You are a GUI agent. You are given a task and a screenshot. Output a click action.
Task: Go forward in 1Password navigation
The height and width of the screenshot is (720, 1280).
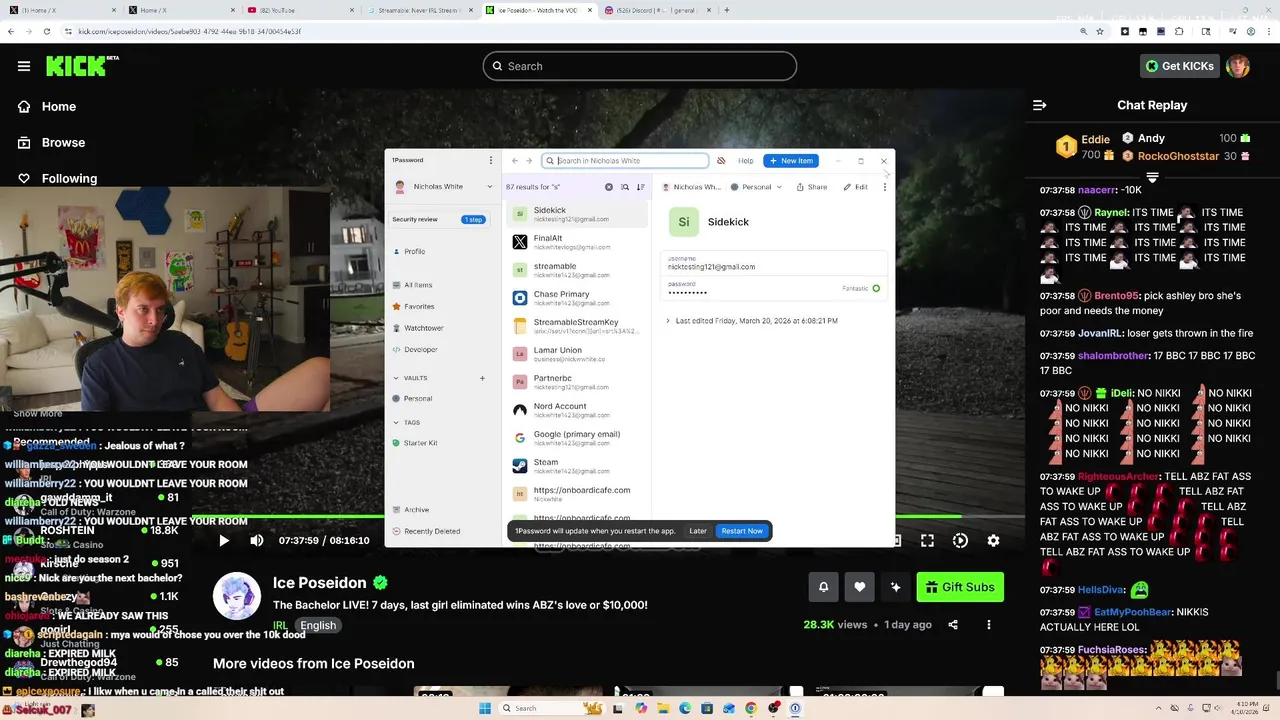pos(529,160)
